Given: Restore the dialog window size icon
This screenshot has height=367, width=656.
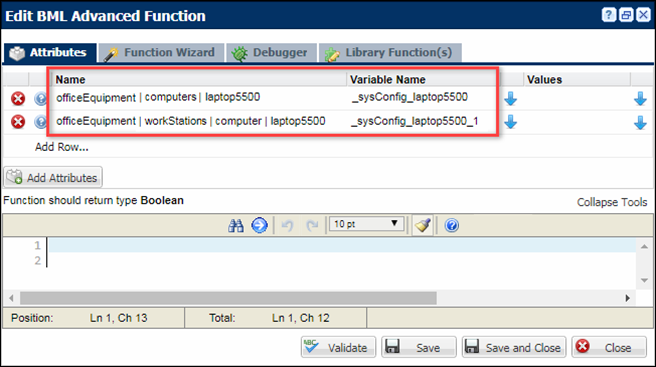Looking at the screenshot, I should (626, 15).
